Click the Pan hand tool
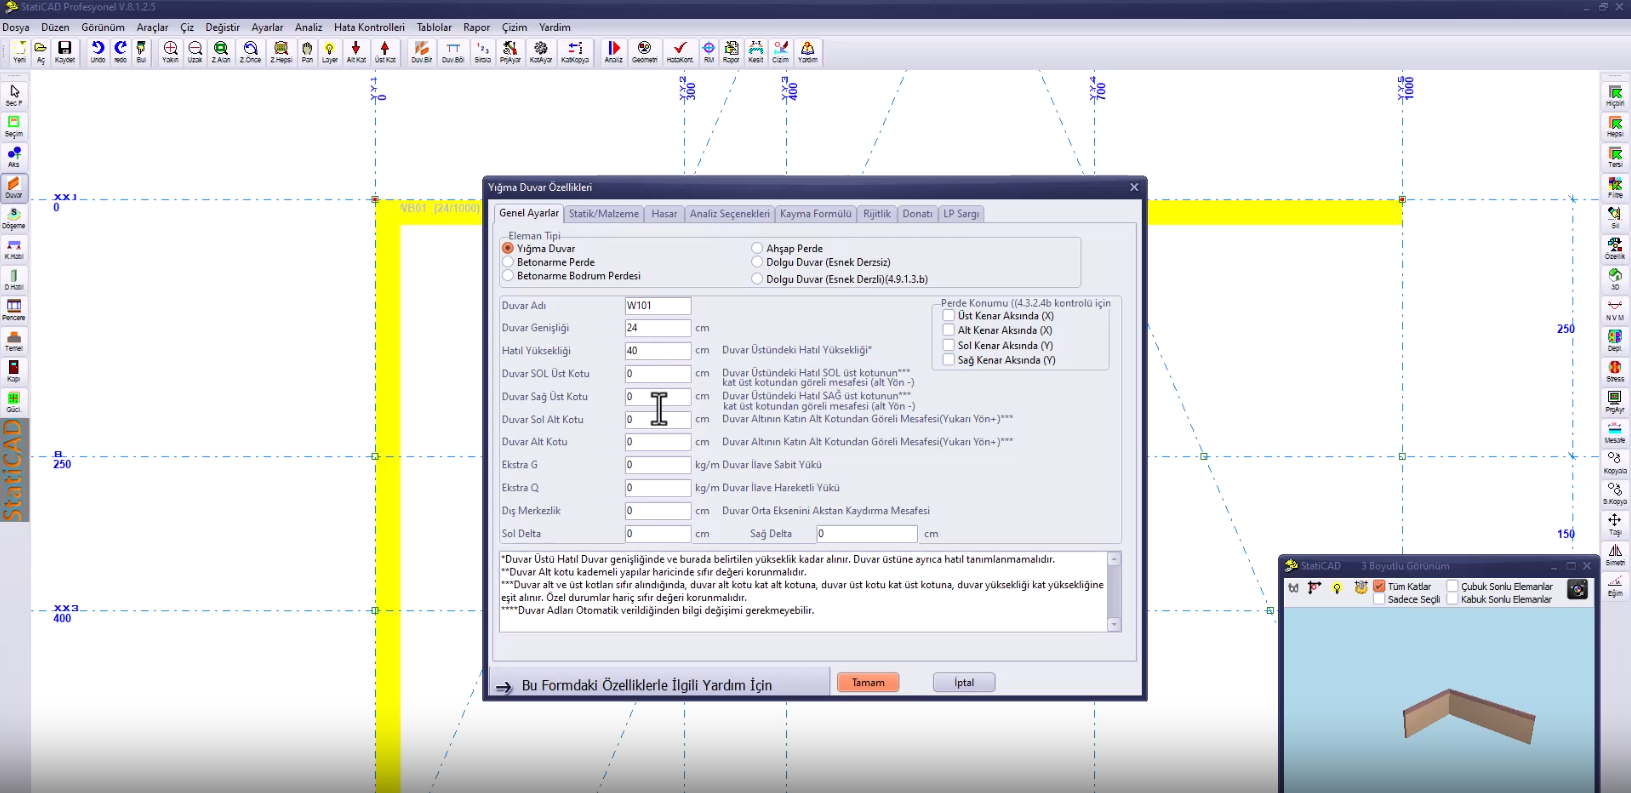The height and width of the screenshot is (793, 1631). (x=307, y=52)
